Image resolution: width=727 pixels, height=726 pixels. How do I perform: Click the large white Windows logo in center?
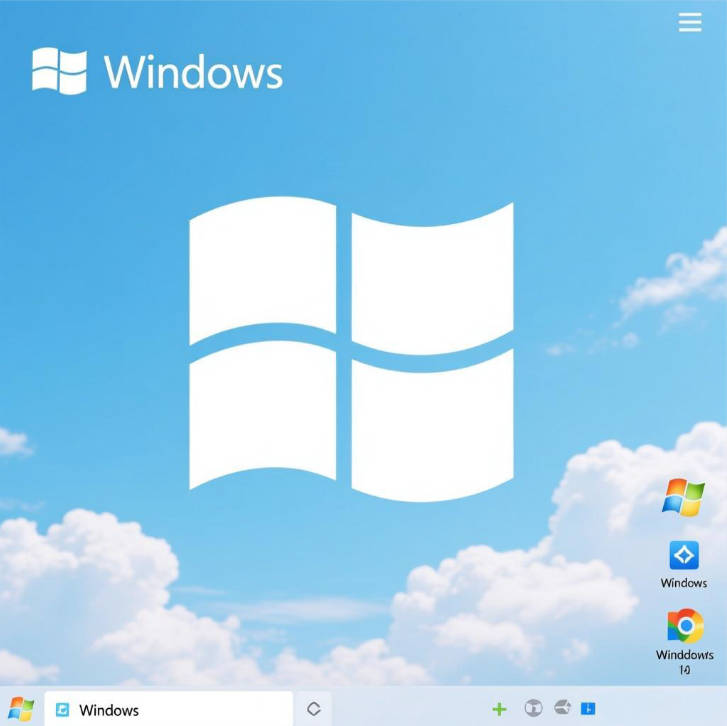(351, 350)
